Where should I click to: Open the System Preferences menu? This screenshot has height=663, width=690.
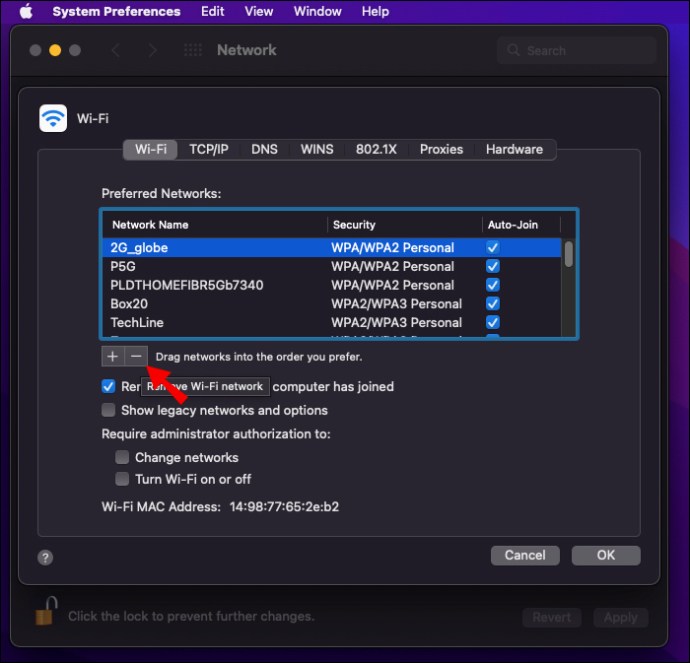click(x=116, y=11)
